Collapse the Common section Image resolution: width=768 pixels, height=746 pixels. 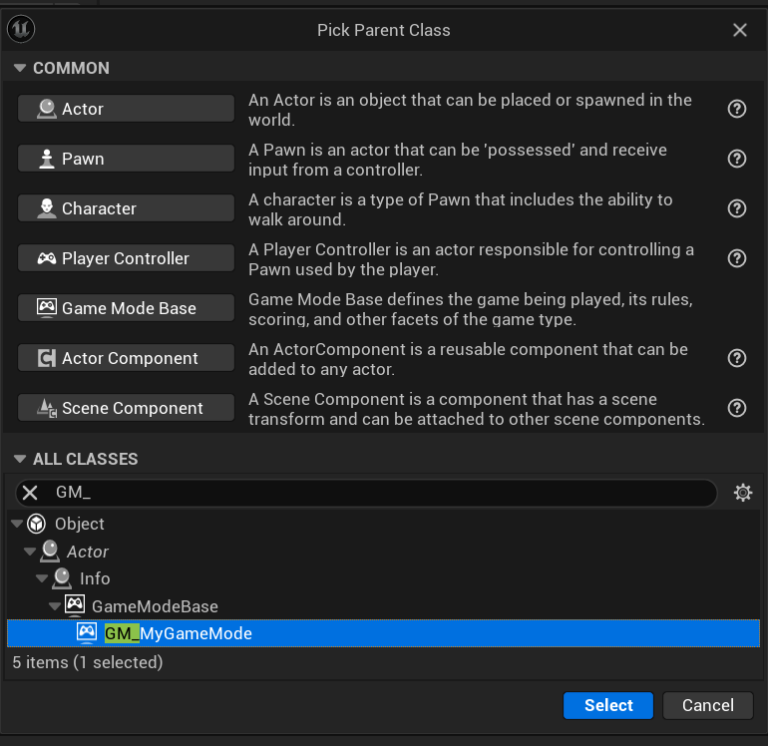point(19,68)
